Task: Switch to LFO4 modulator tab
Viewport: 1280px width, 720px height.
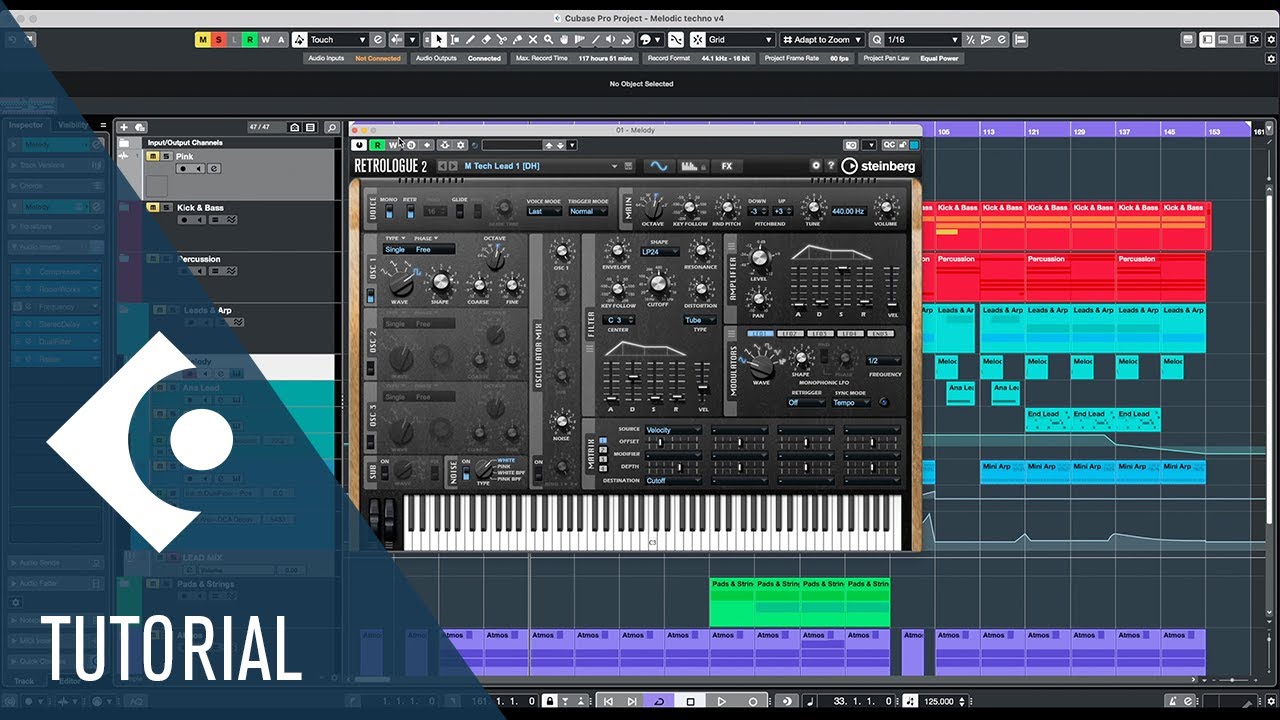Action: [x=852, y=333]
